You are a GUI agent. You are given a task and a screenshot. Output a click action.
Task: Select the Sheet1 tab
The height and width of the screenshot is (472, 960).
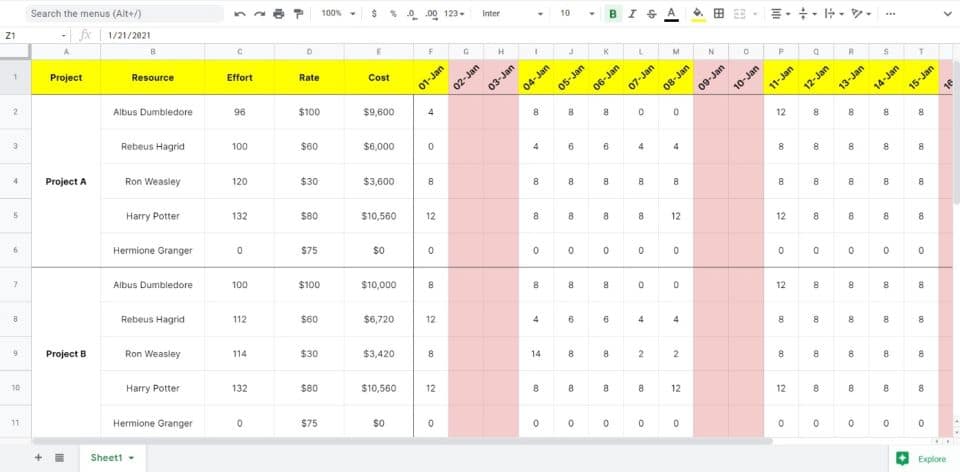pyautogui.click(x=112, y=457)
